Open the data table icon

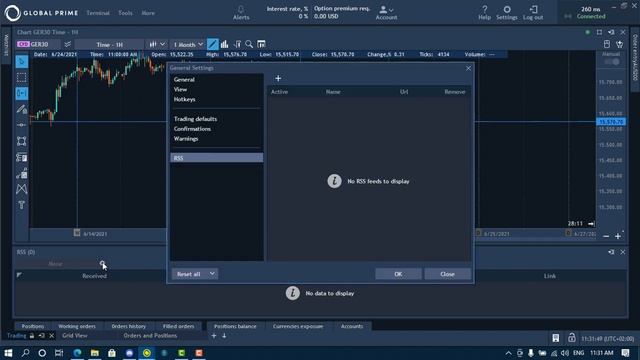261,44
